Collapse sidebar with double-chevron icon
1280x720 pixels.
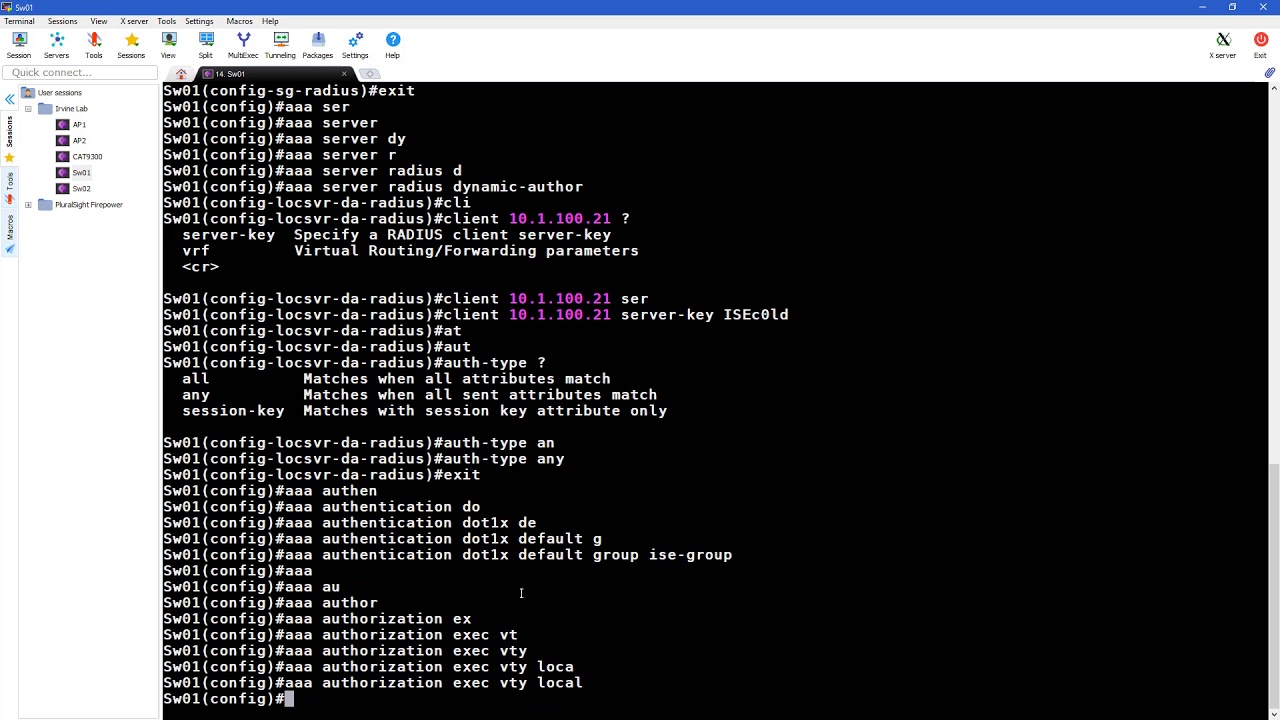9,99
